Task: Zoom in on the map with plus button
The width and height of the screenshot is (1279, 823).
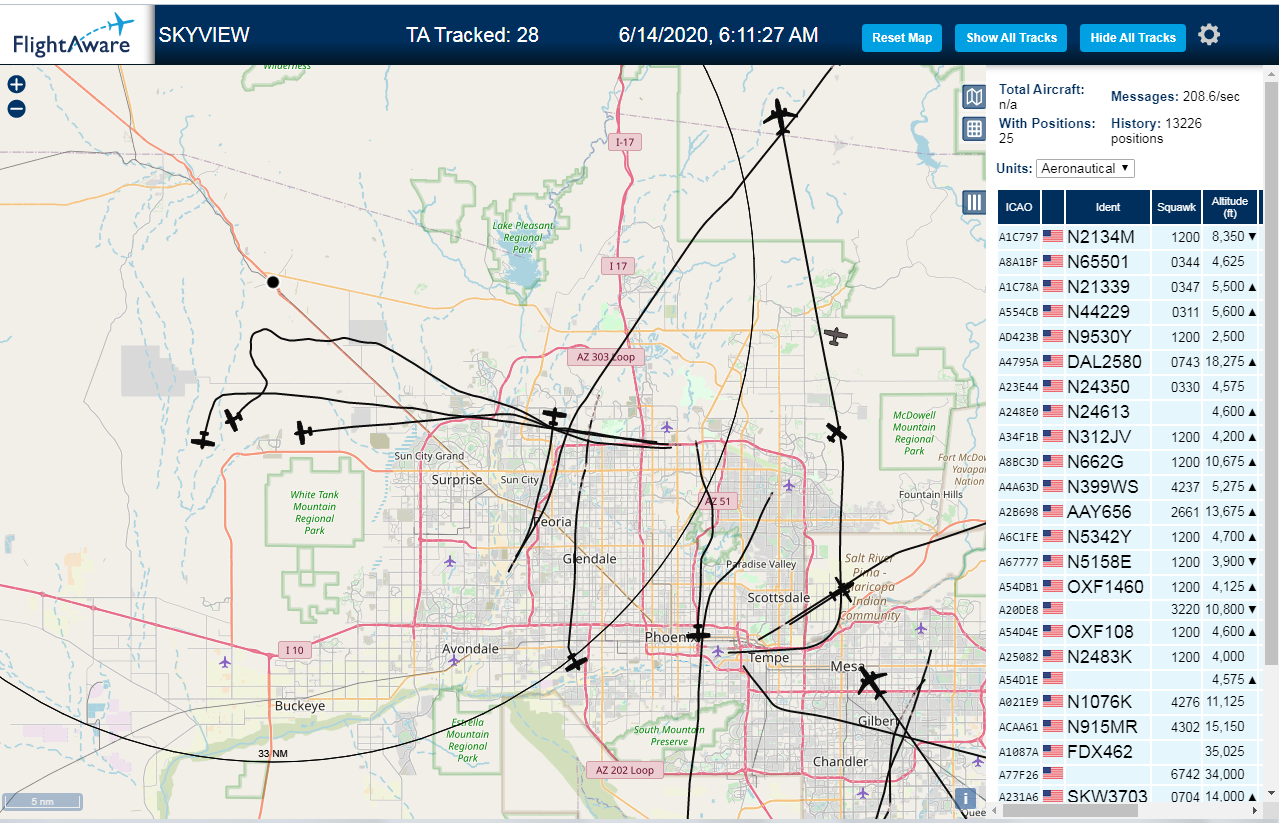Action: click(16, 85)
